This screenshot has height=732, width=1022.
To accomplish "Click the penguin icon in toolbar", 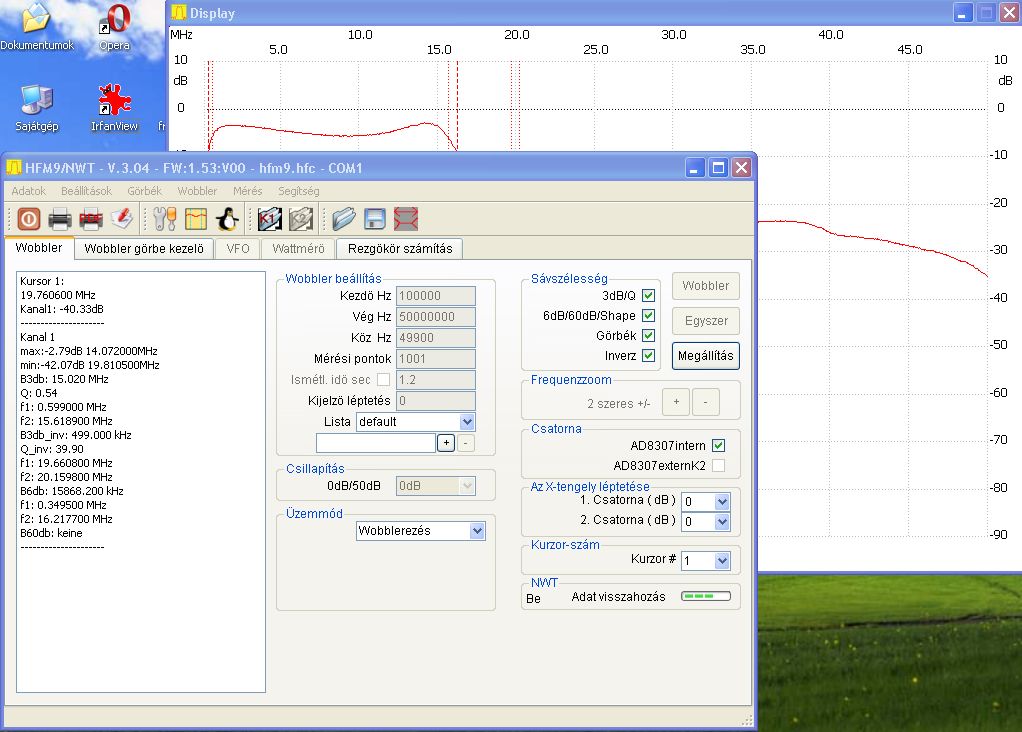I will tap(227, 218).
